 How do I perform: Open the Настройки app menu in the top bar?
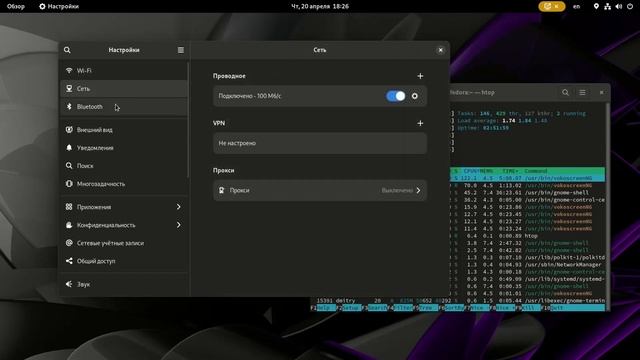59,6
